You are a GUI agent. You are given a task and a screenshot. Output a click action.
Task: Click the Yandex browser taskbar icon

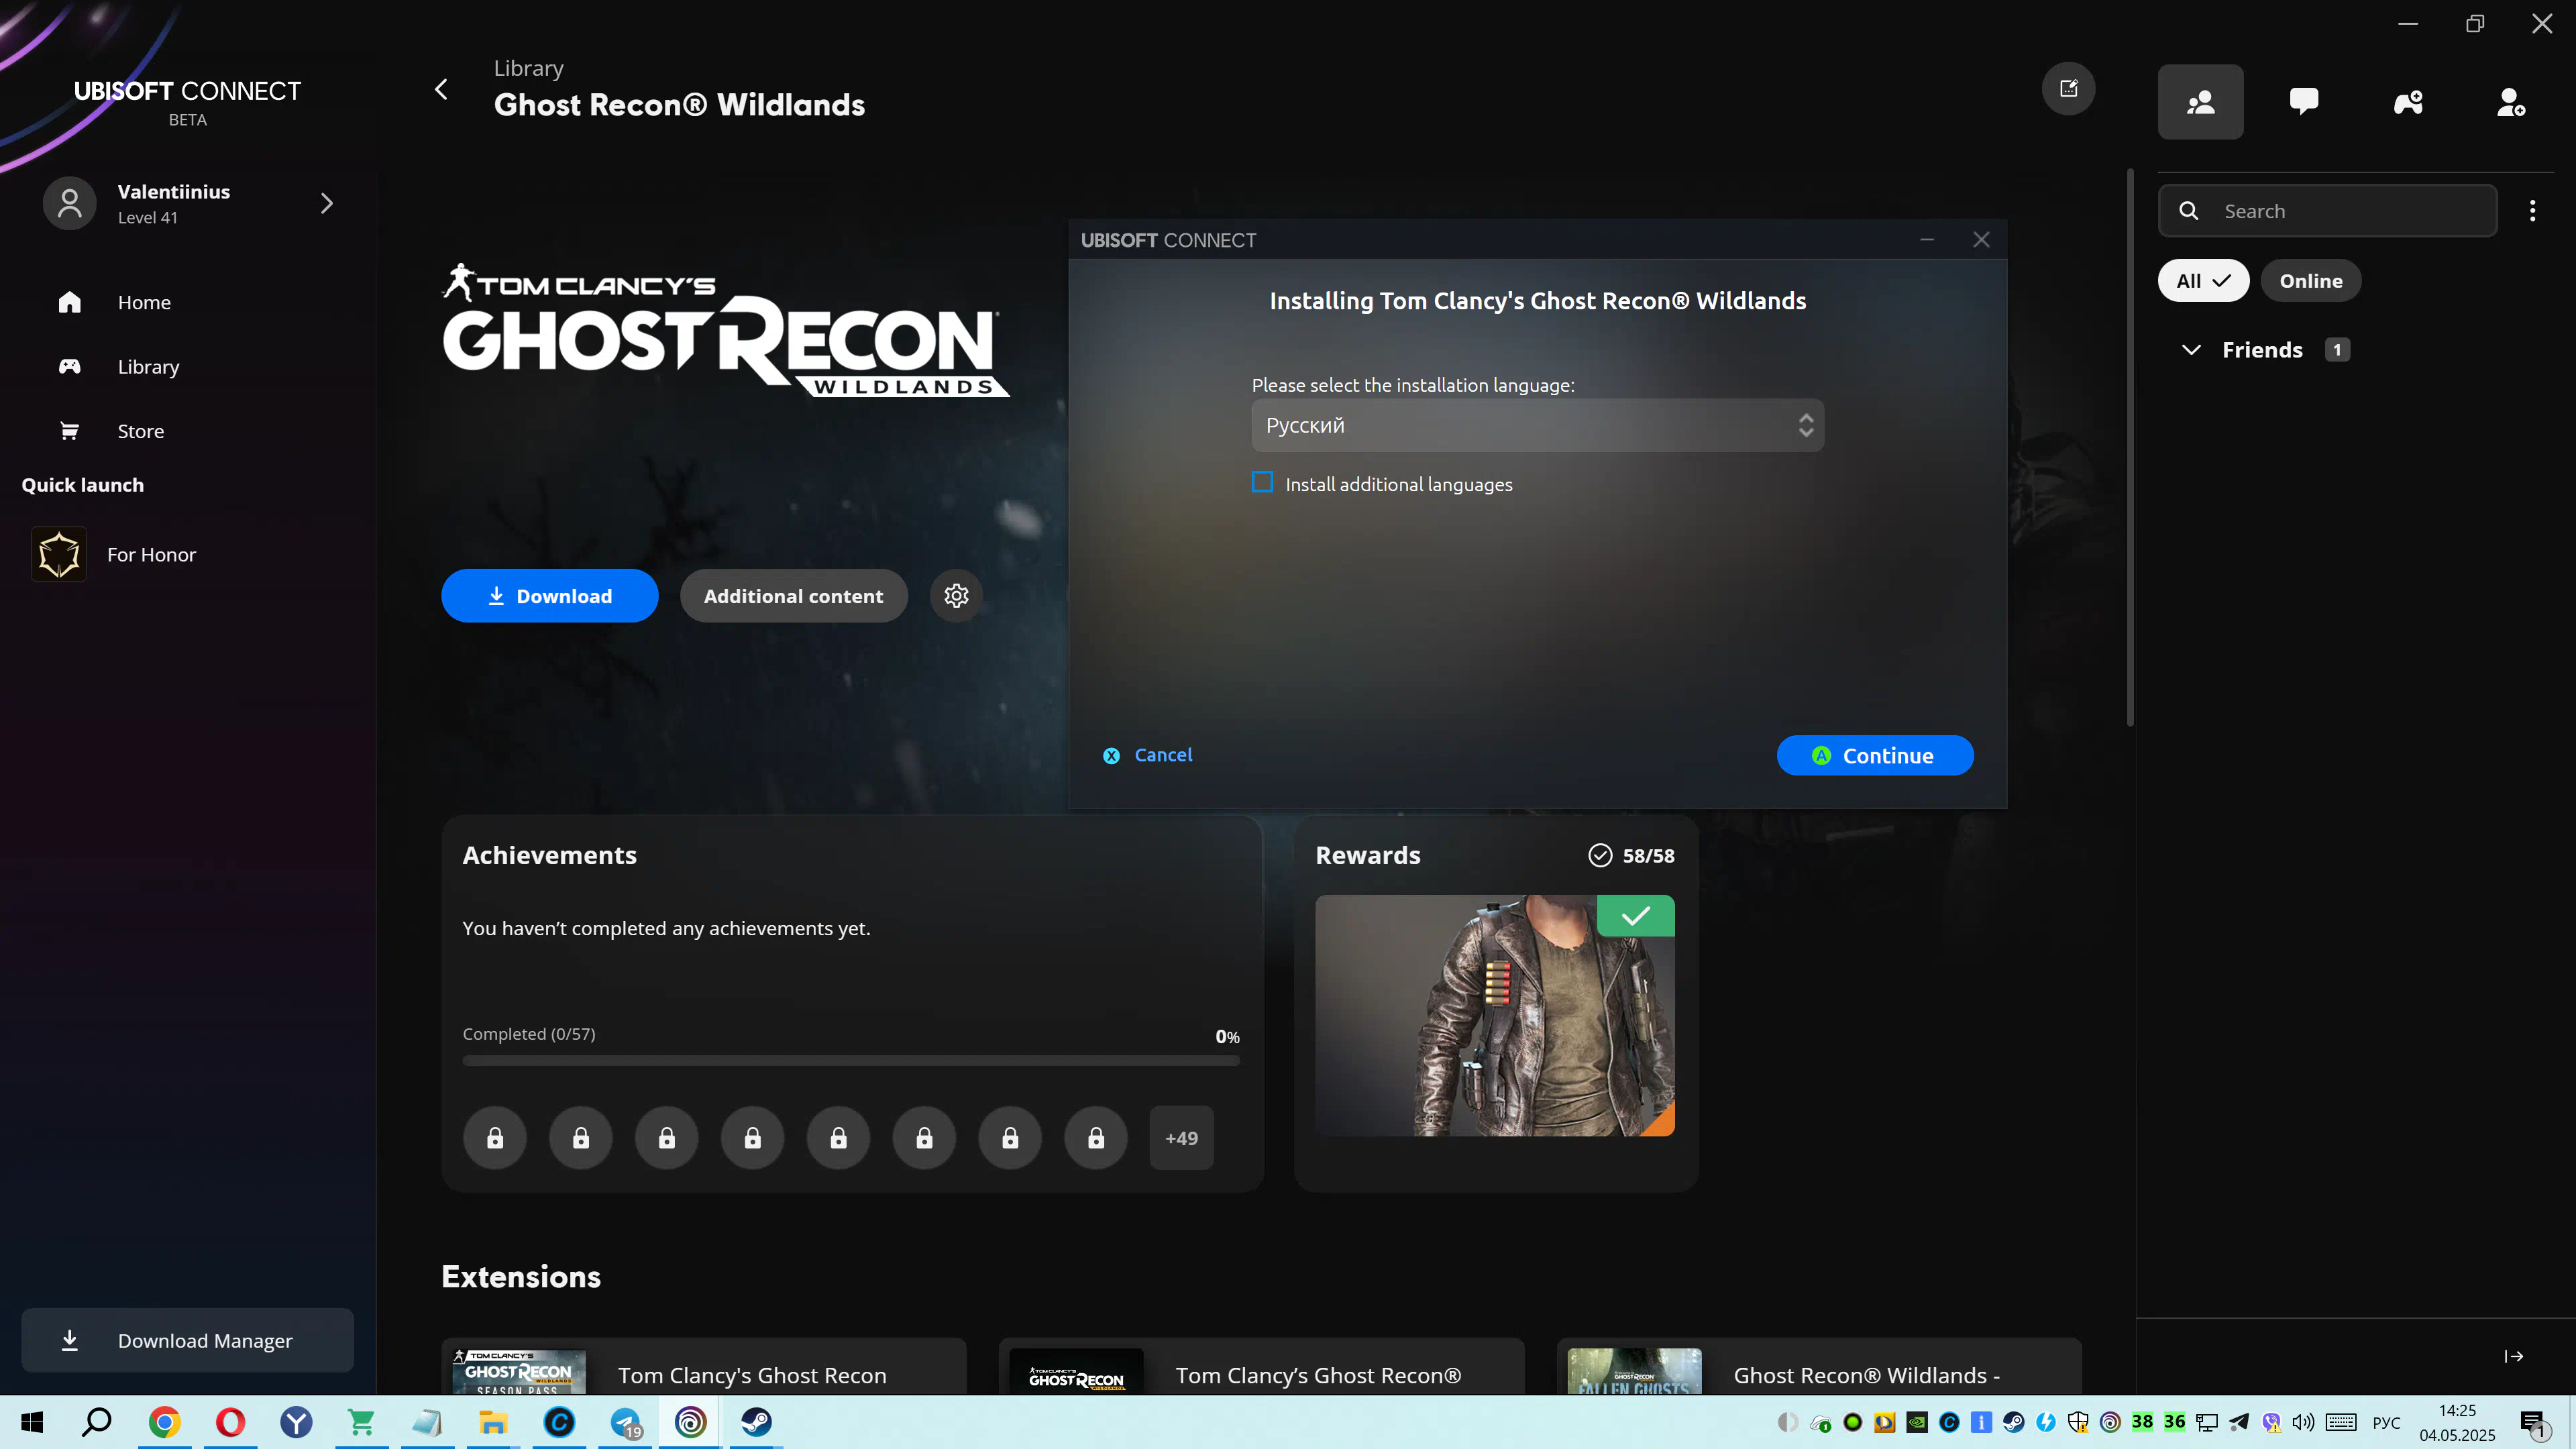296,1422
